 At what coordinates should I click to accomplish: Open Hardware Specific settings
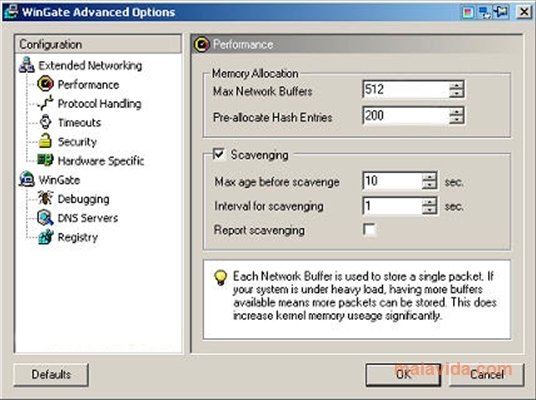click(101, 161)
